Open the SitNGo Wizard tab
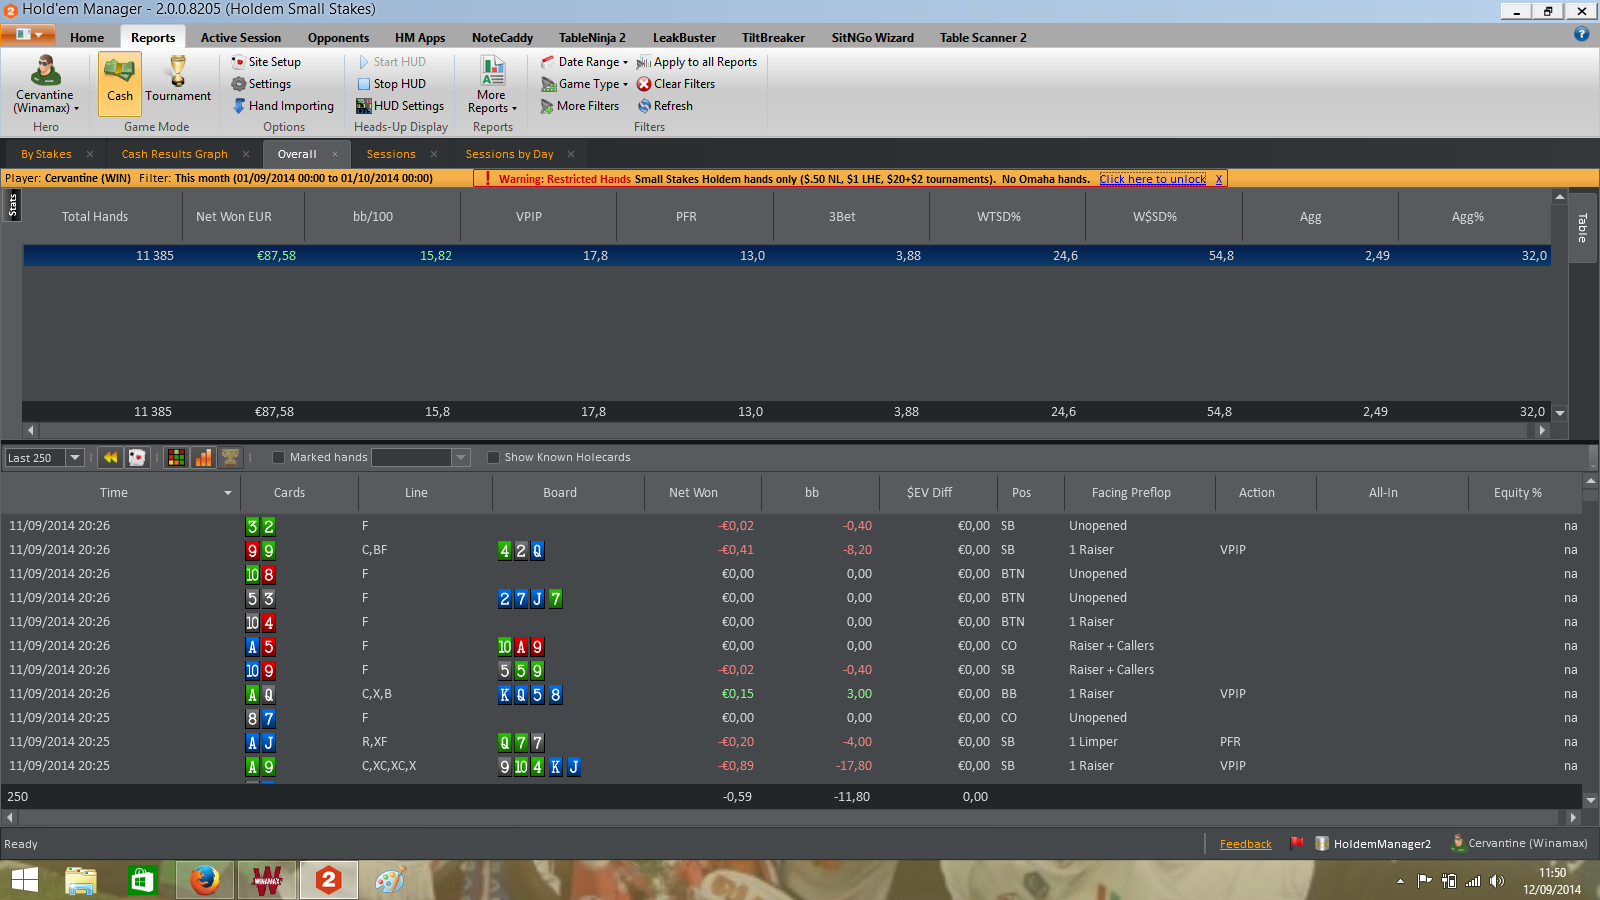Viewport: 1600px width, 900px height. 872,38
